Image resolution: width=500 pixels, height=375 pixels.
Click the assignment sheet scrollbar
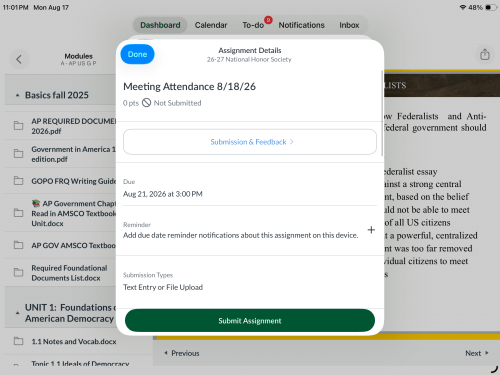coord(382,113)
